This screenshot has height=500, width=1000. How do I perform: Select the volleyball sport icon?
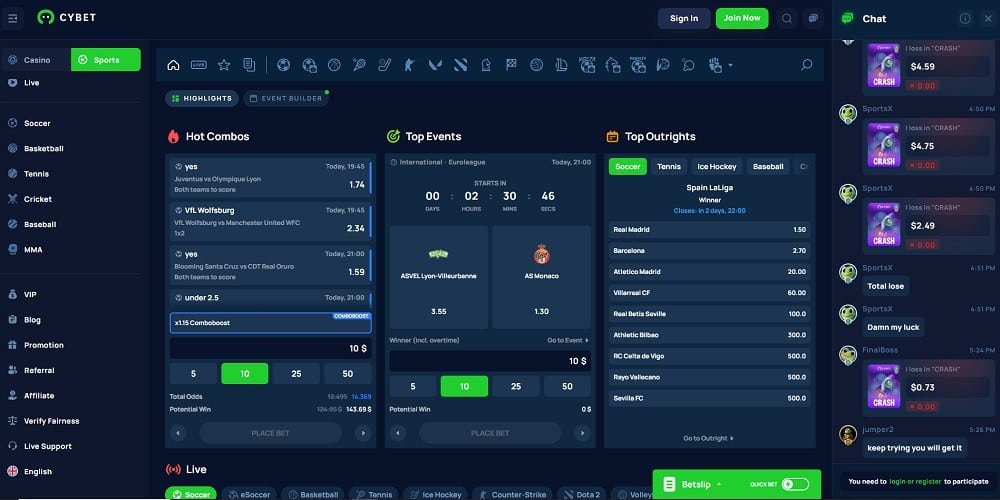(x=536, y=65)
